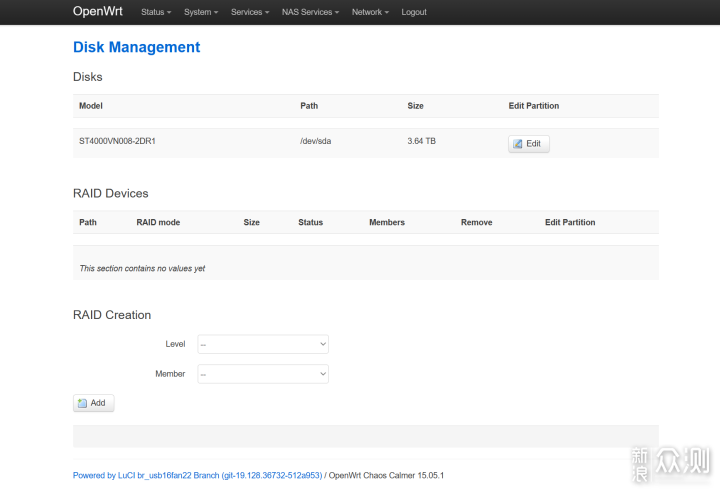Click the Add RAID button

(x=93, y=403)
